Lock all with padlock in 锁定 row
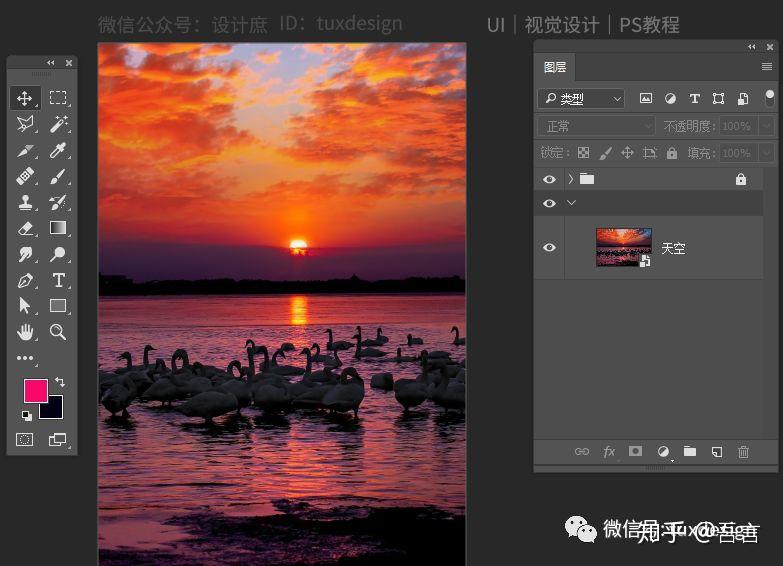This screenshot has width=783, height=566. click(x=672, y=153)
